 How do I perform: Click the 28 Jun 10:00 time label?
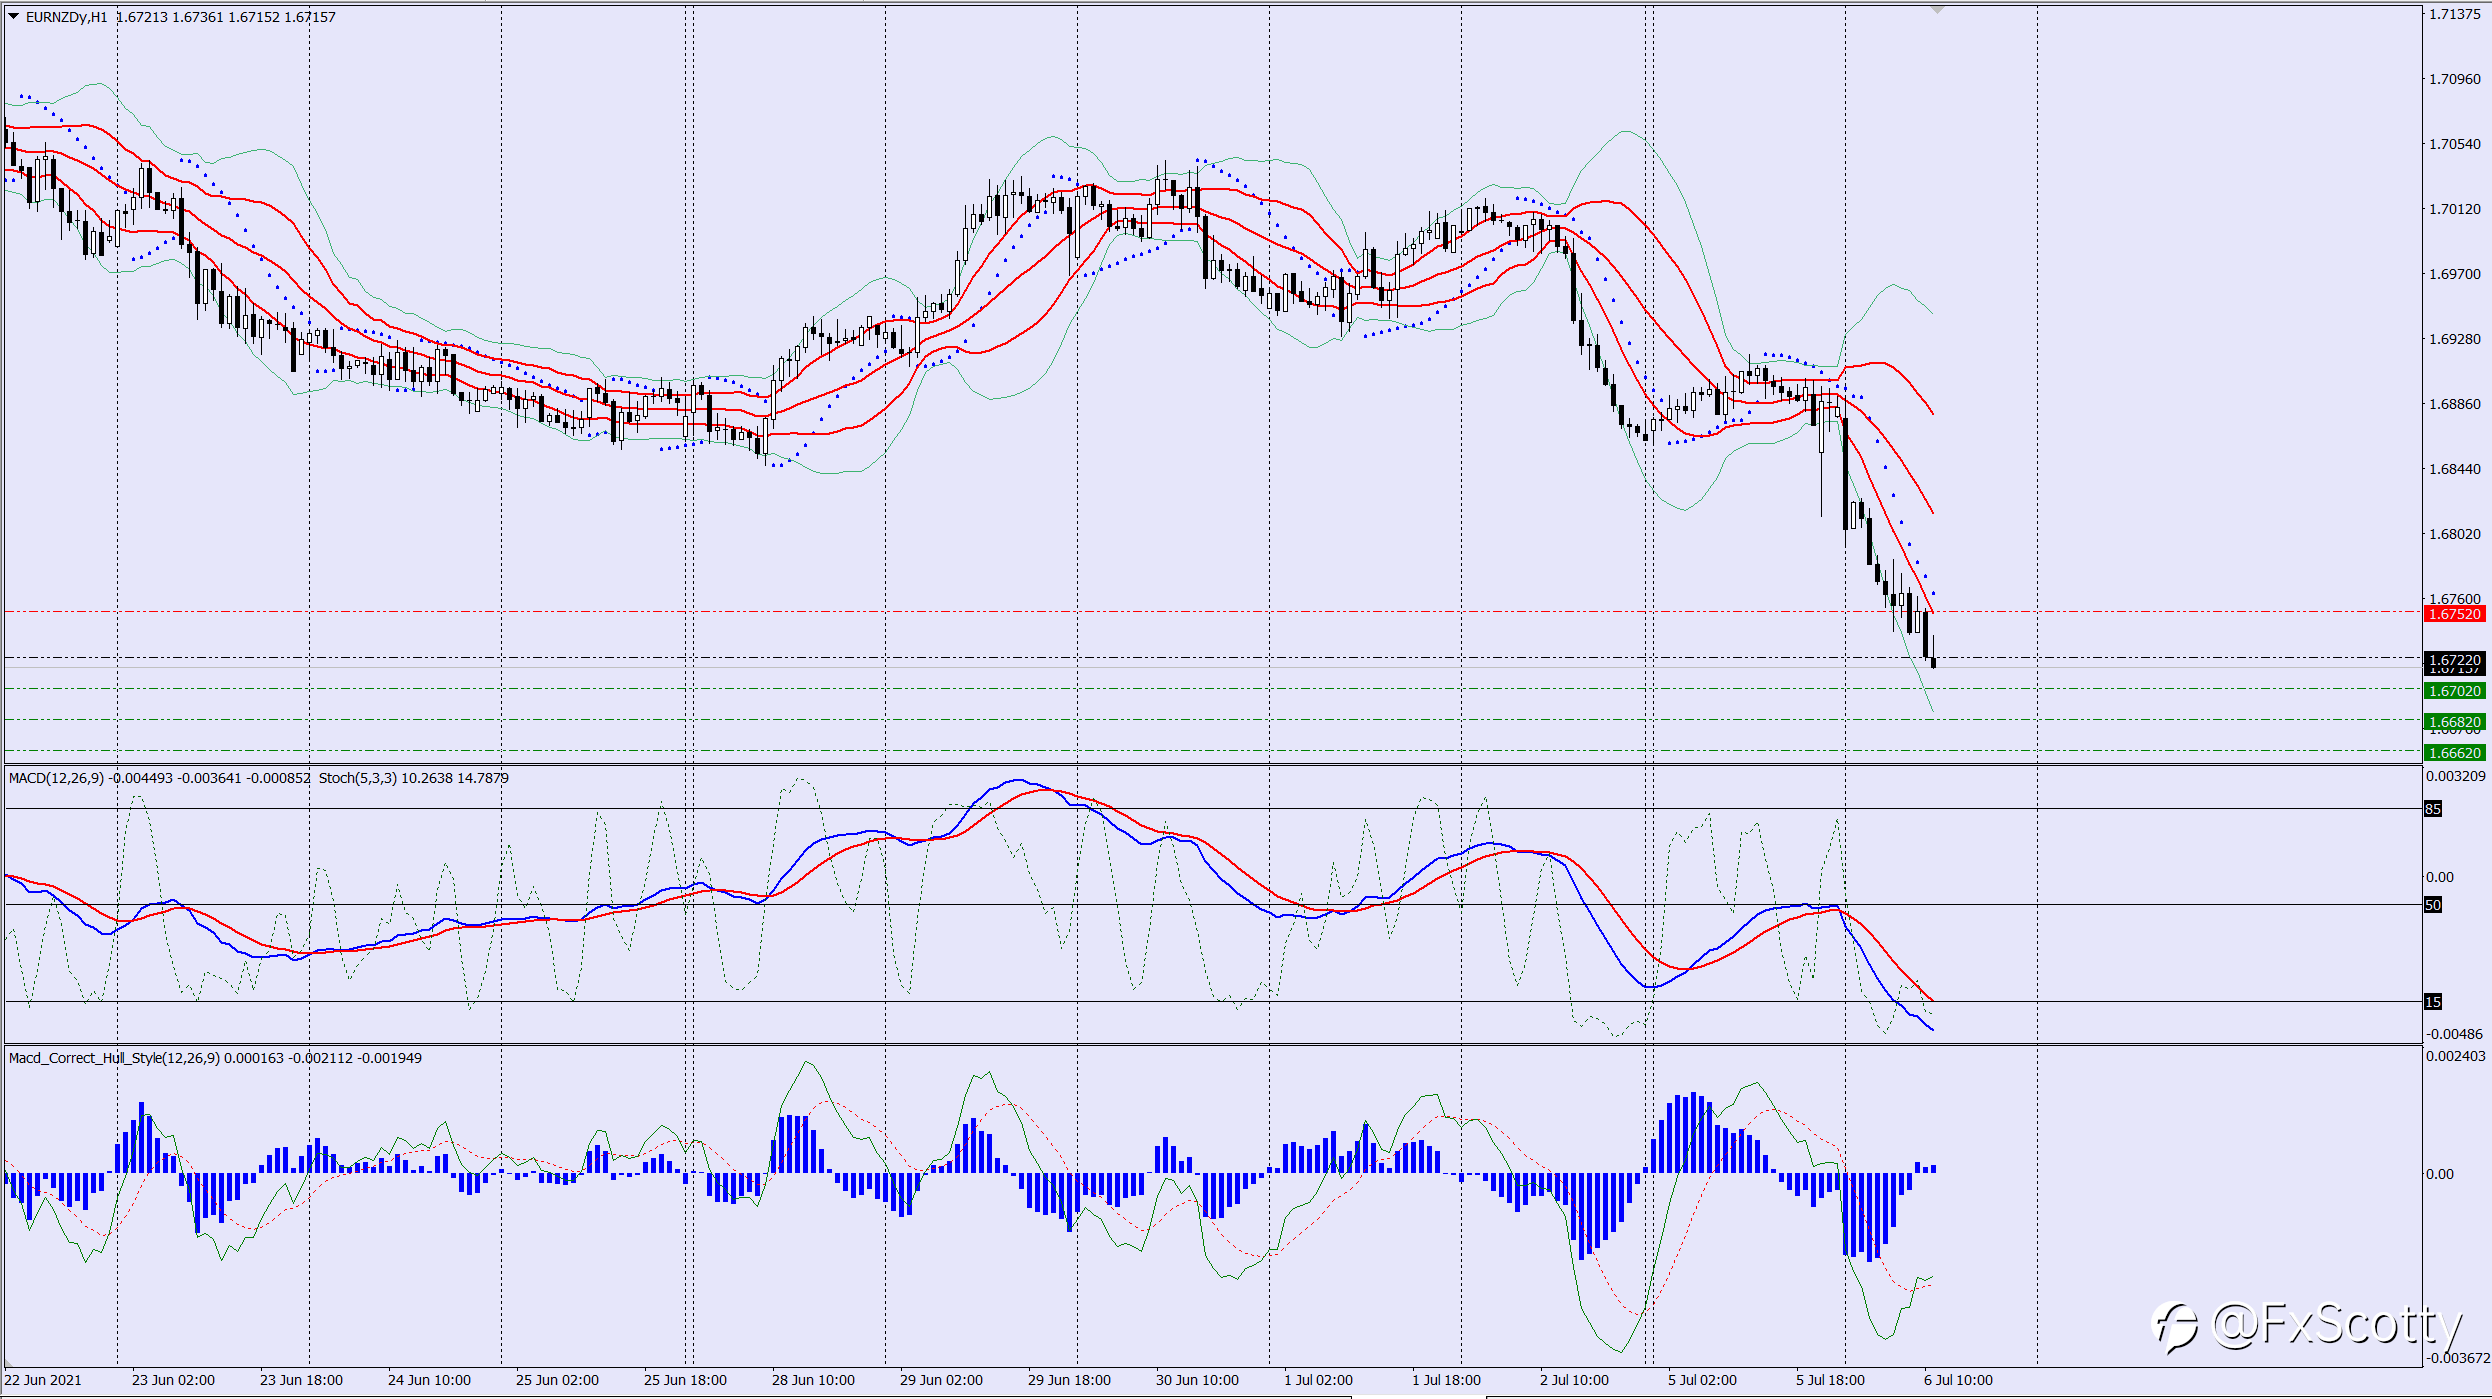(x=813, y=1380)
